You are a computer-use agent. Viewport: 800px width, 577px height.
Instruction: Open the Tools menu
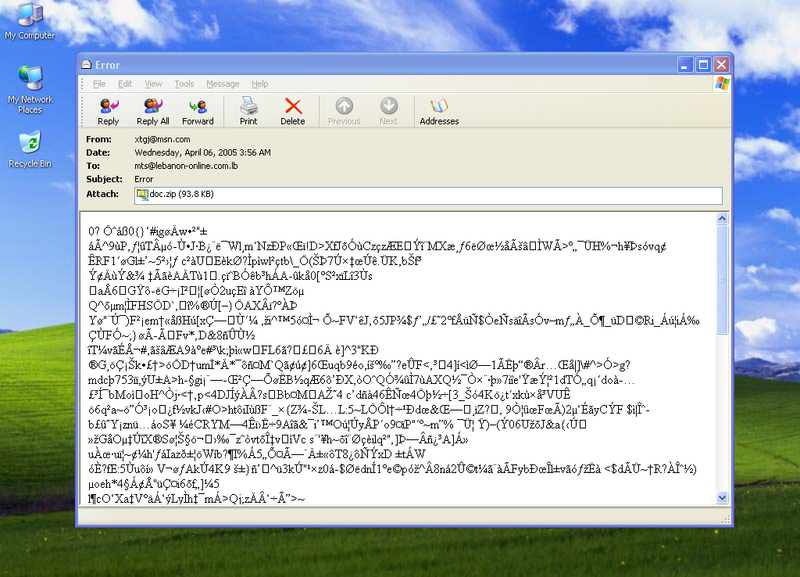pos(184,84)
